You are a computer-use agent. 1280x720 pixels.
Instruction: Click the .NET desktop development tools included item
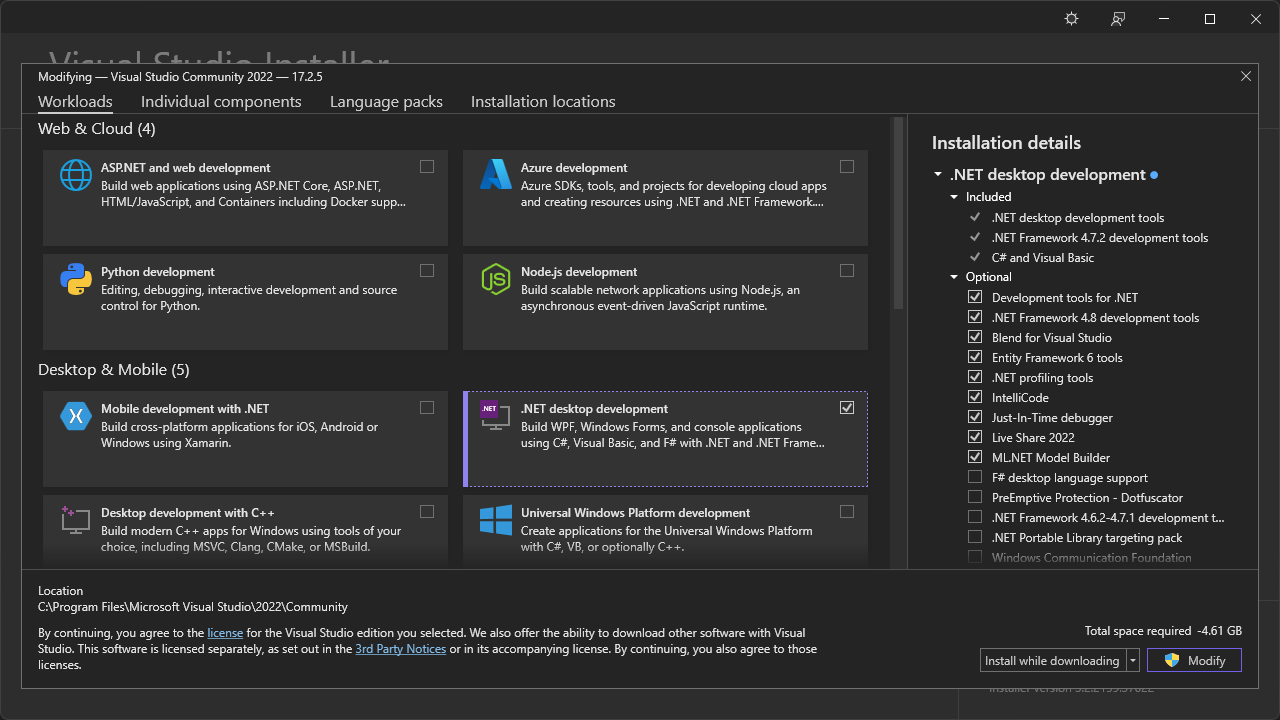(1078, 218)
